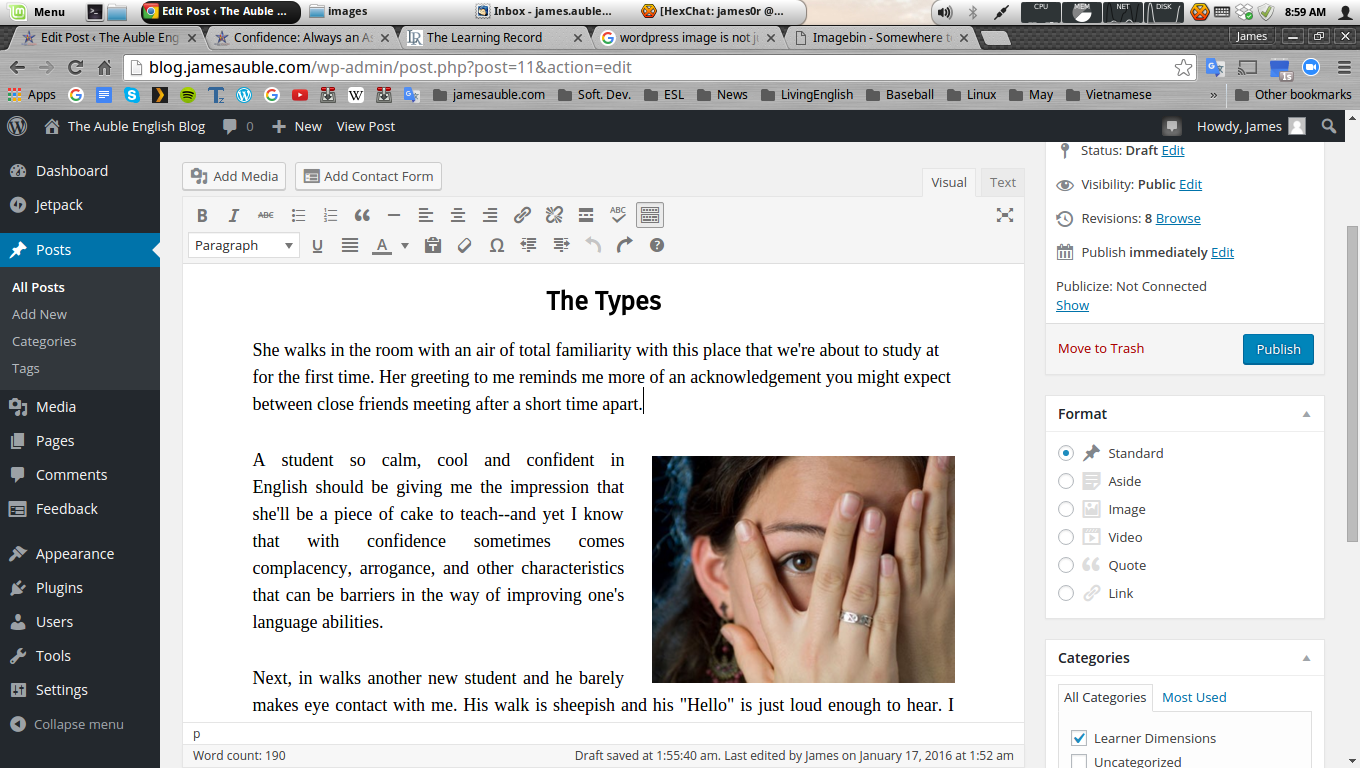Publish the post
Viewport: 1360px width, 768px height.
1278,349
